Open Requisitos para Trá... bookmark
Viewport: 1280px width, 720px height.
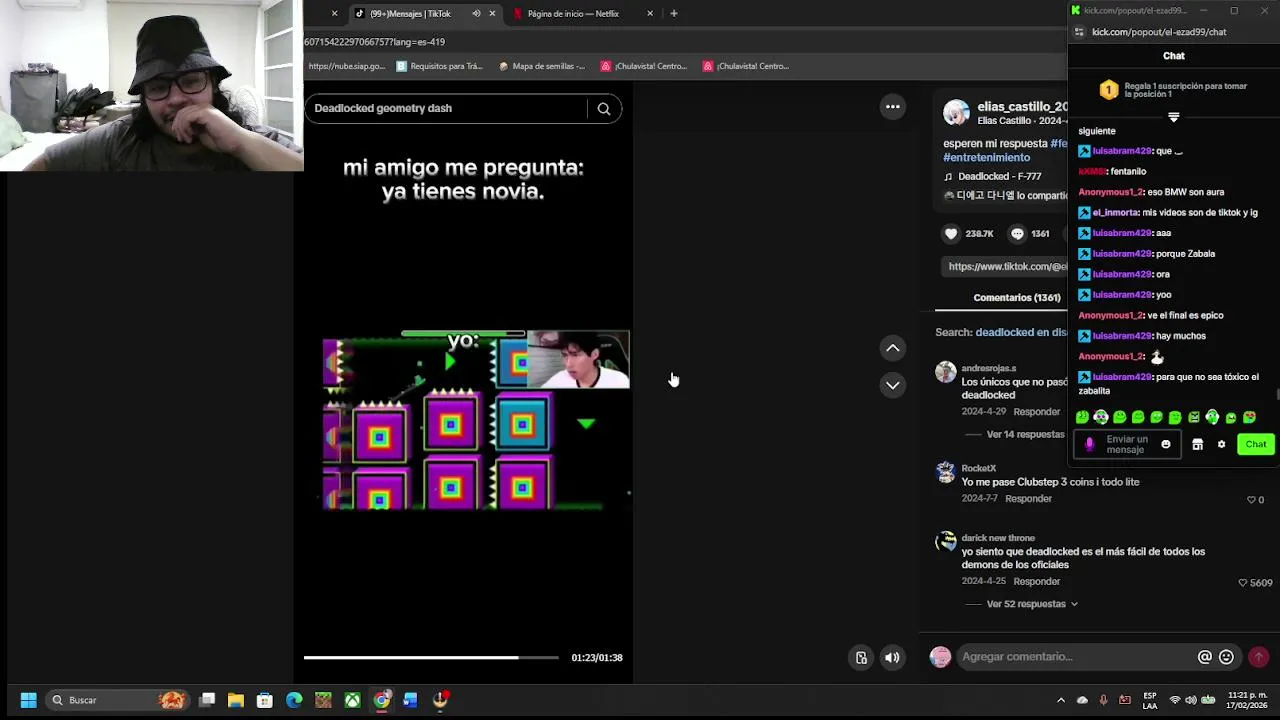pyautogui.click(x=439, y=67)
